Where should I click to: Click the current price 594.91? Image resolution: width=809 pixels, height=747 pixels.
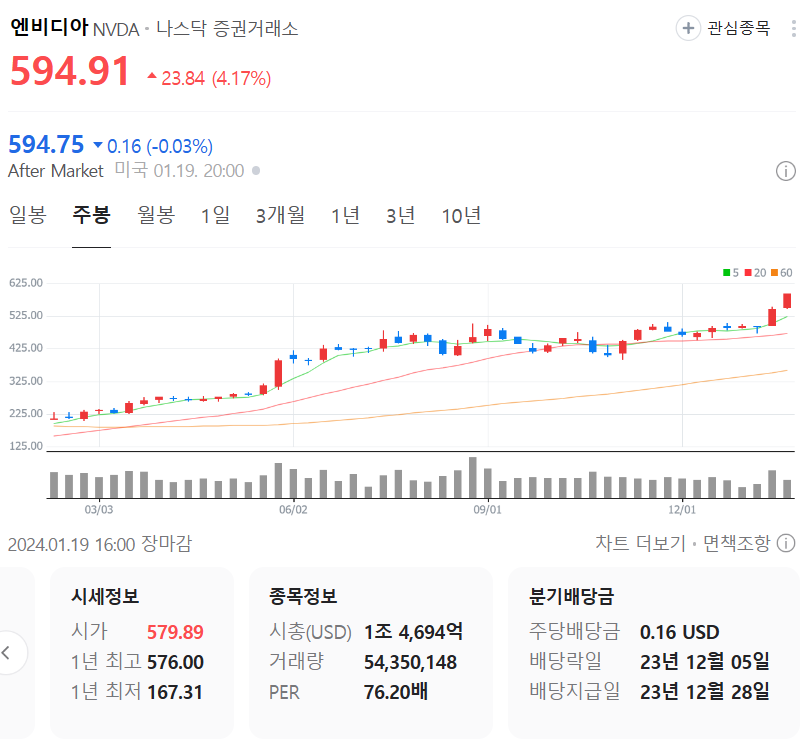70,71
